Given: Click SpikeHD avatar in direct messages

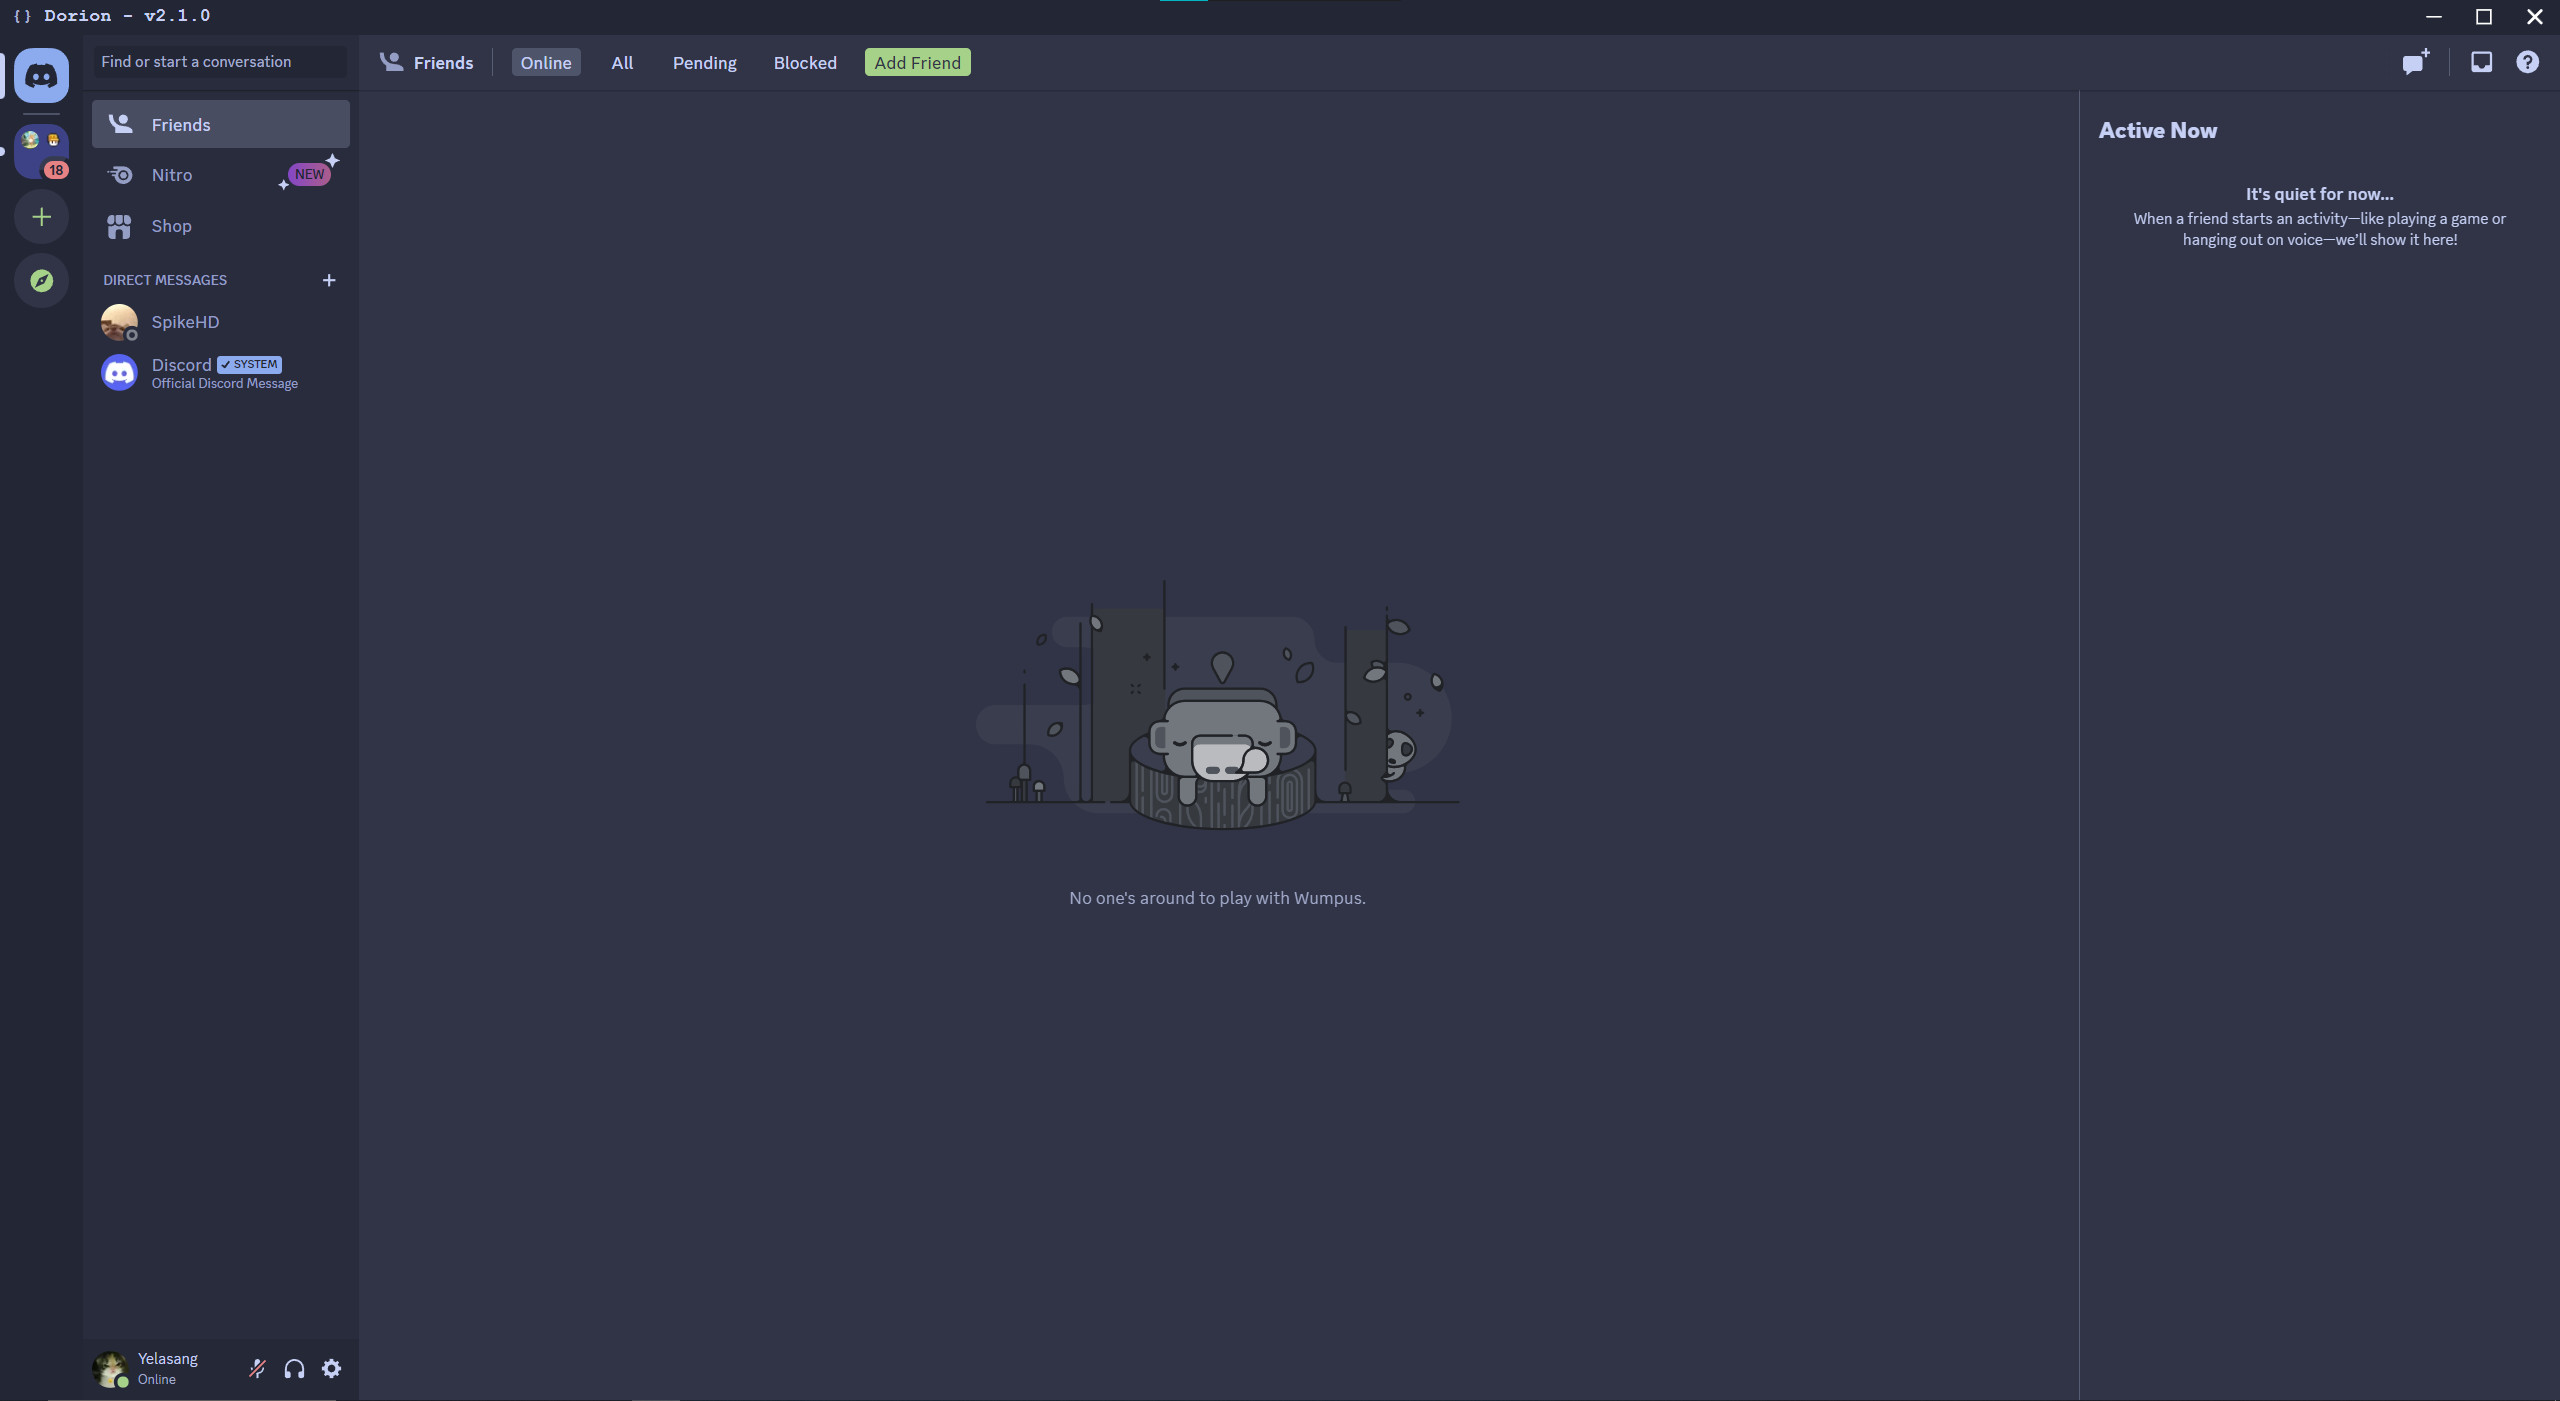Looking at the screenshot, I should click(119, 322).
